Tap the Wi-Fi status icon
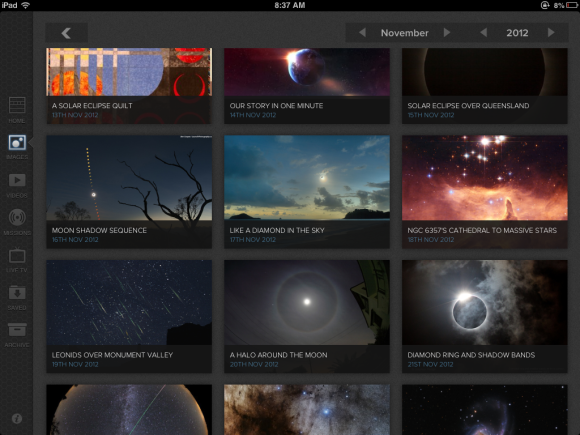580x435 pixels. point(26,5)
